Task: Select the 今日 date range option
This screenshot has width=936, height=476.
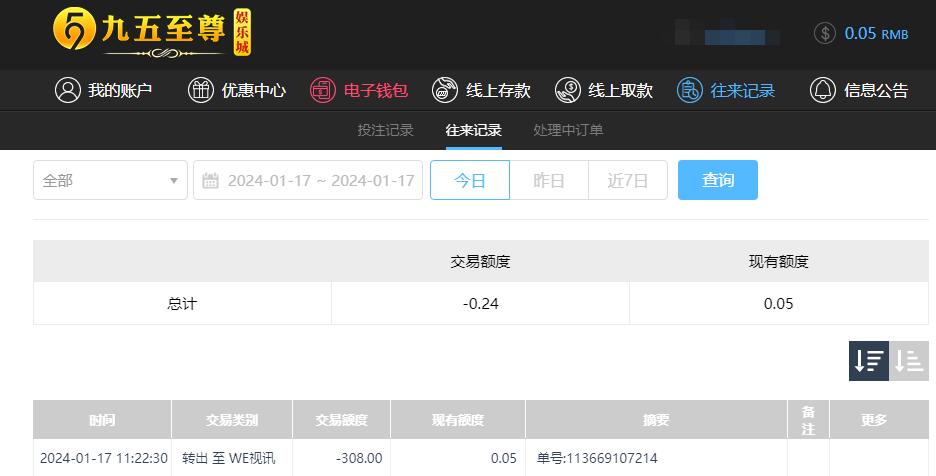Action: (x=470, y=180)
